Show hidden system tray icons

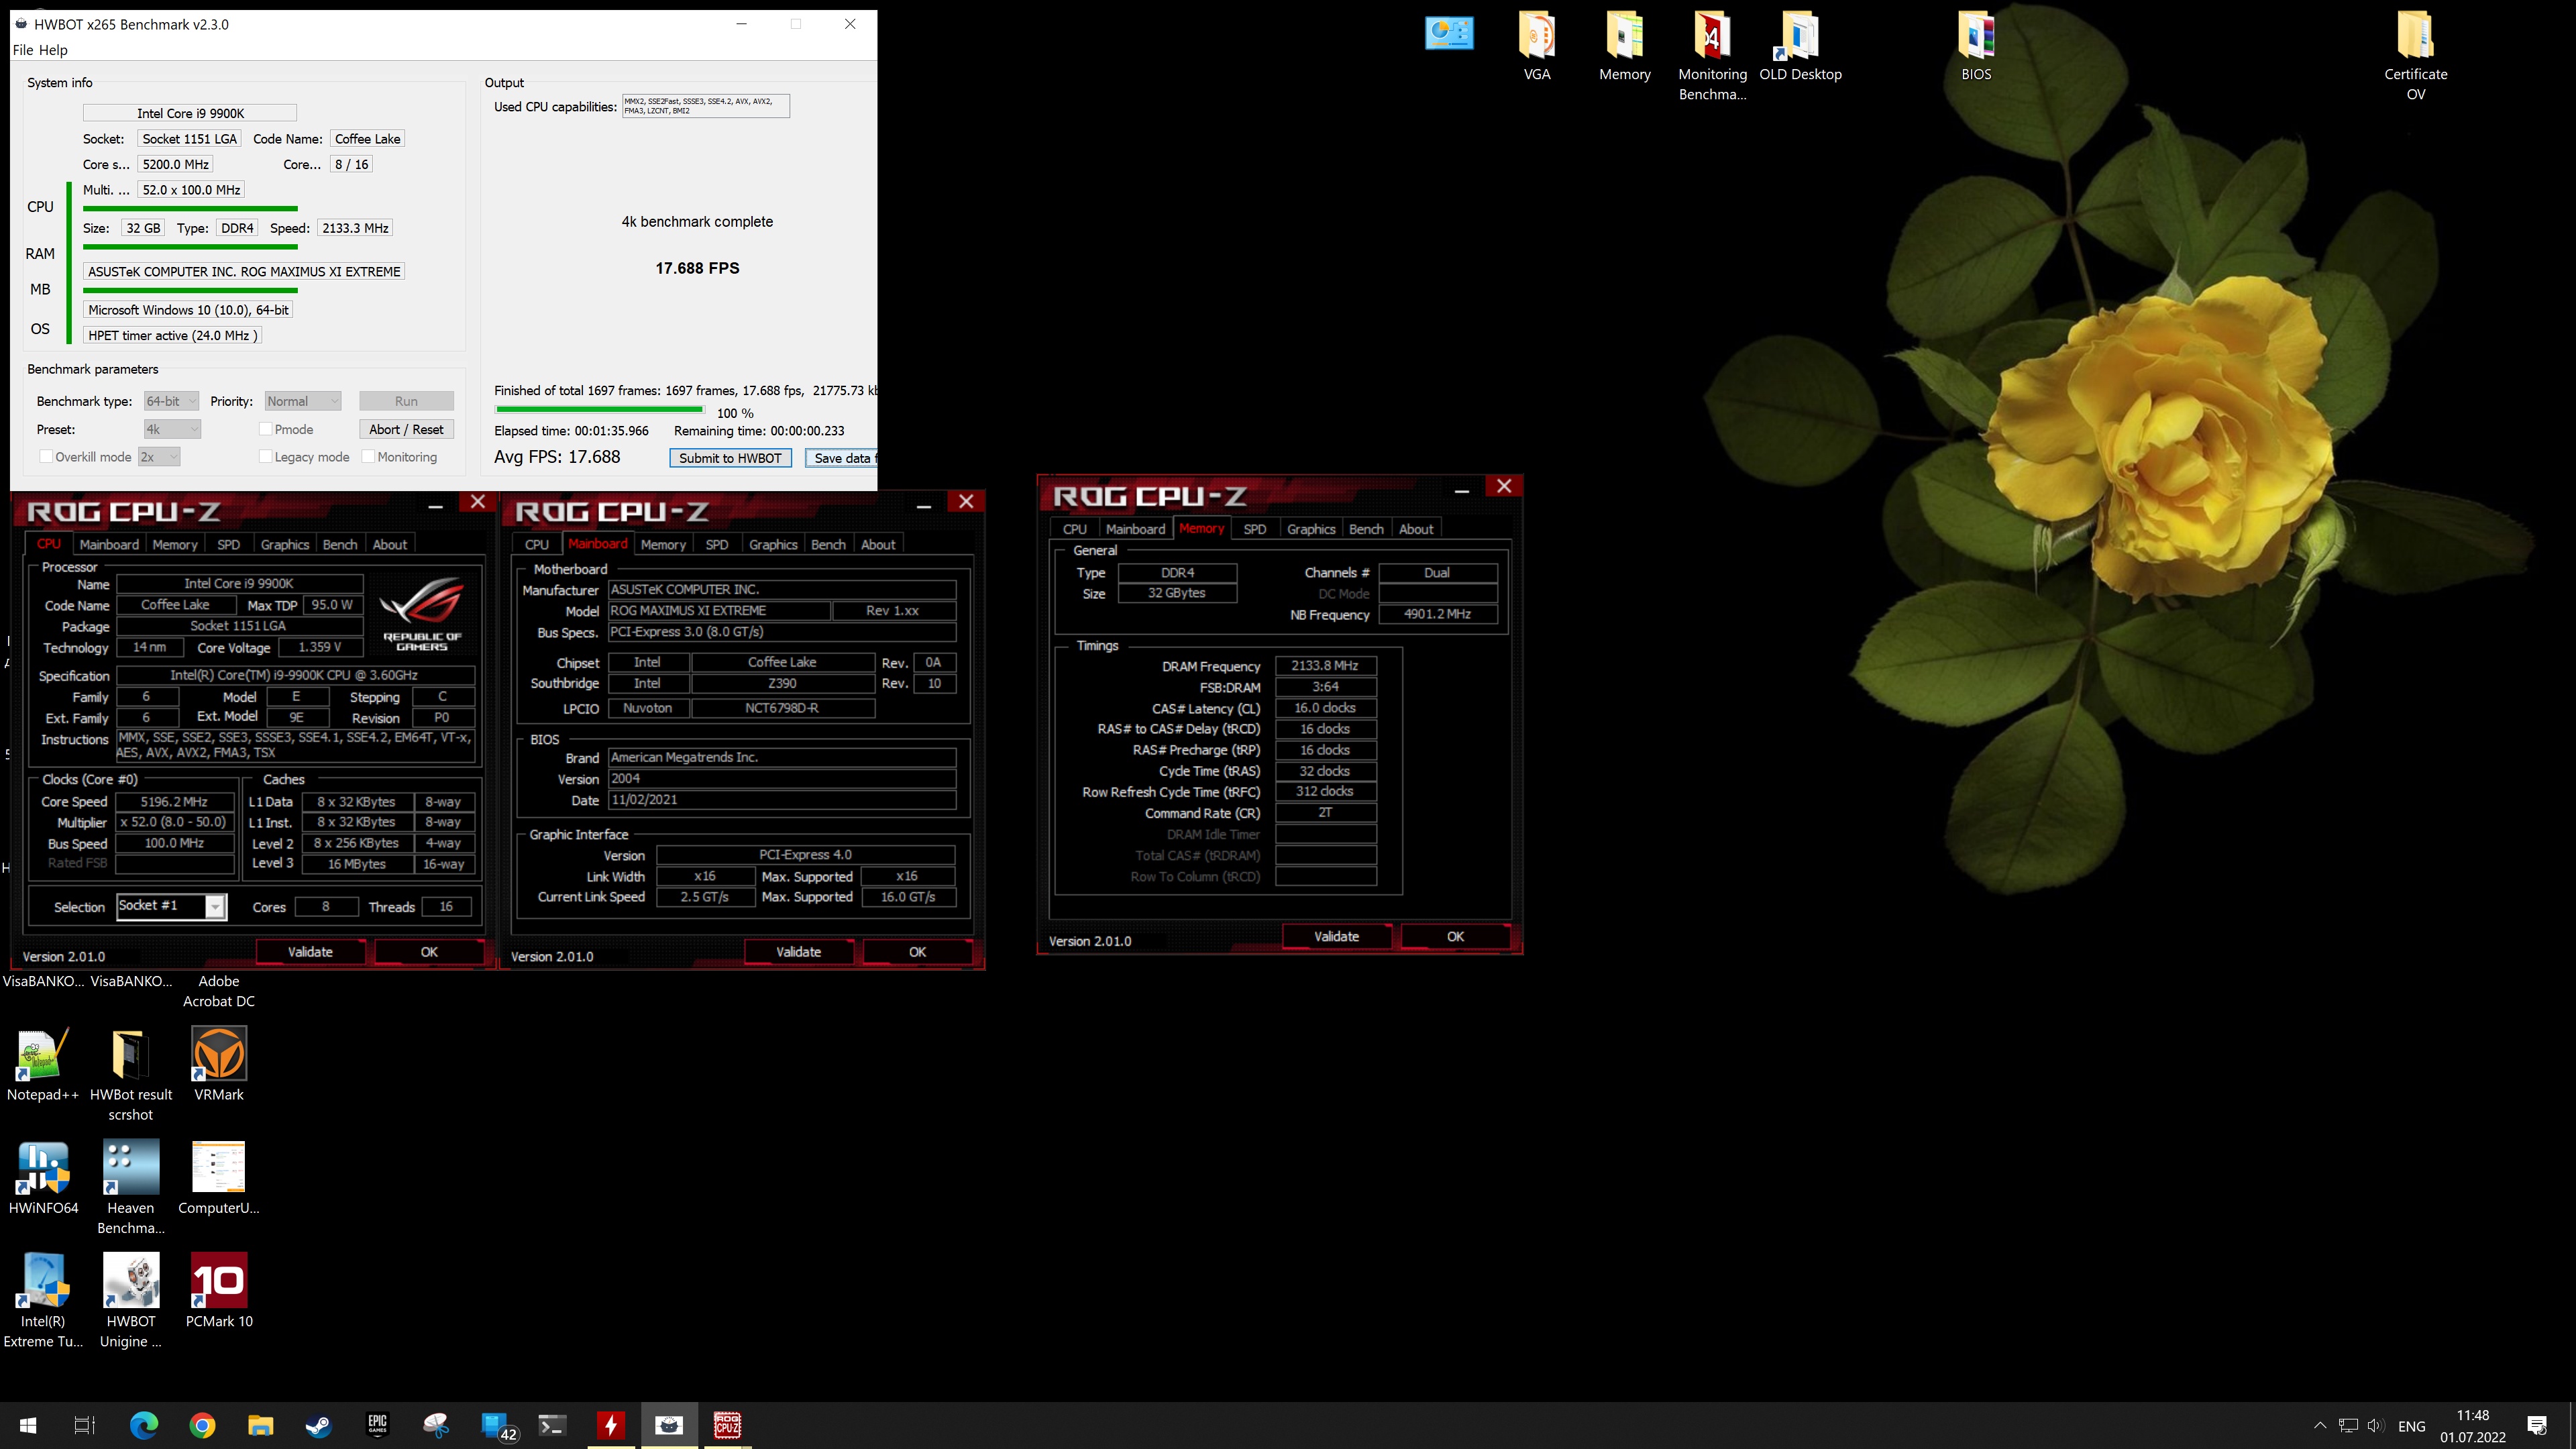[2320, 1425]
